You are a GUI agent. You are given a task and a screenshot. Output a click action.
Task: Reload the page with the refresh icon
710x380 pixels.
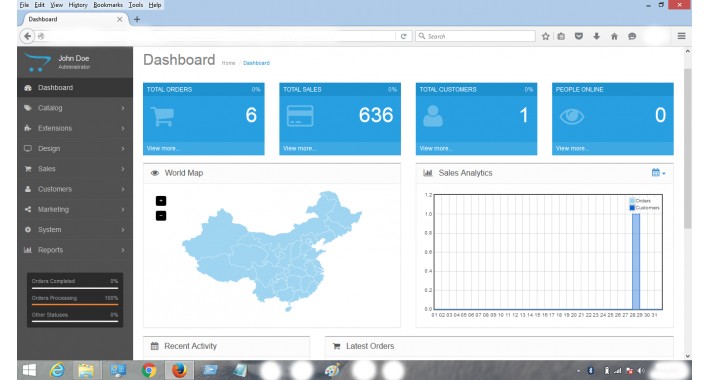pos(403,36)
